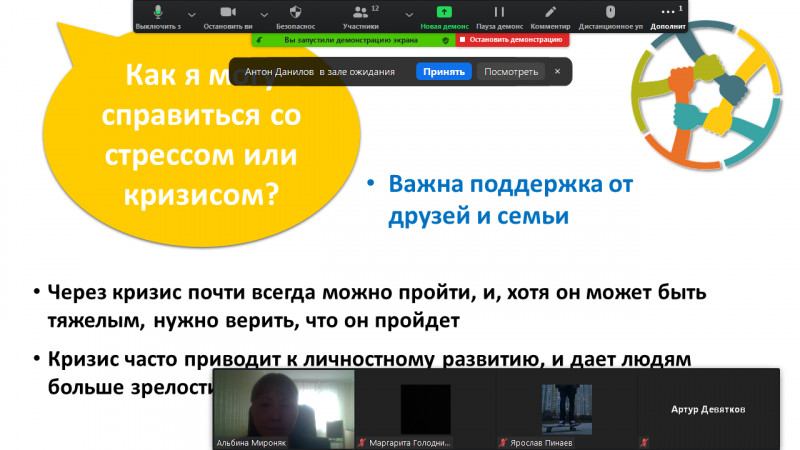
Task: Pause the screen share (Пауза демонстрации)
Action: click(499, 16)
